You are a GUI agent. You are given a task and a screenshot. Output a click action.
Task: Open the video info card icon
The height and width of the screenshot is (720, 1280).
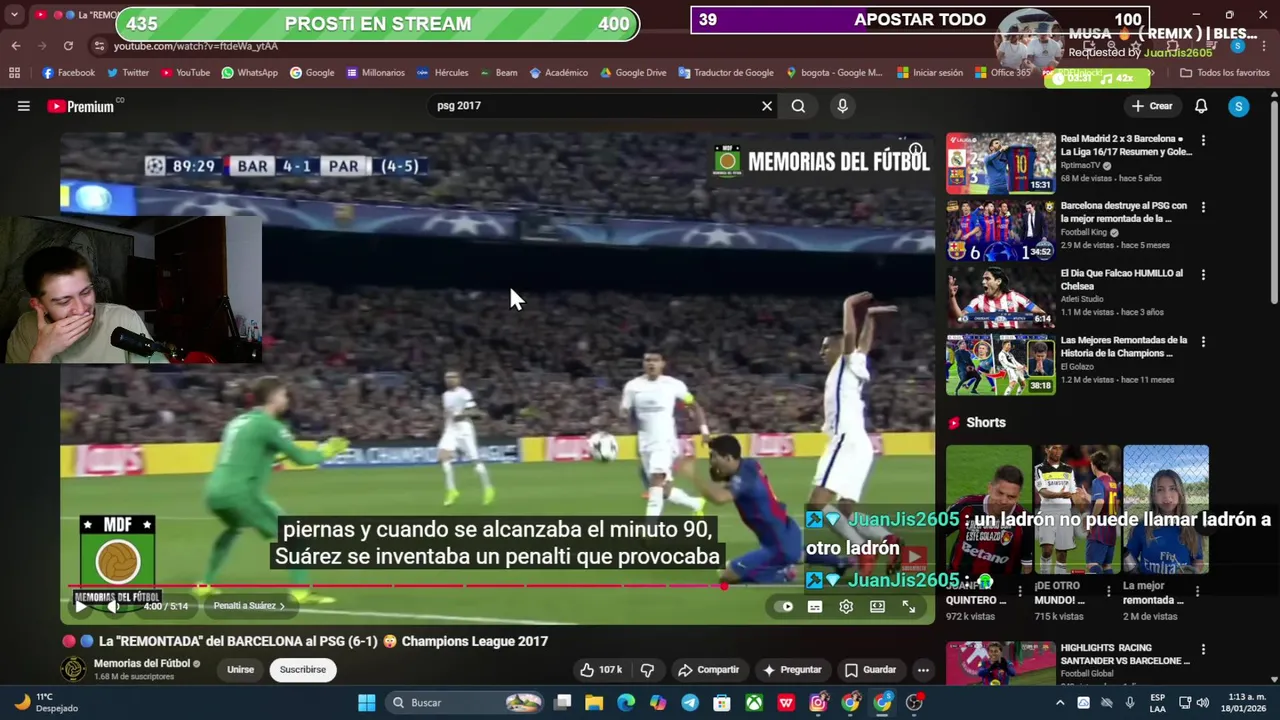pos(915,150)
